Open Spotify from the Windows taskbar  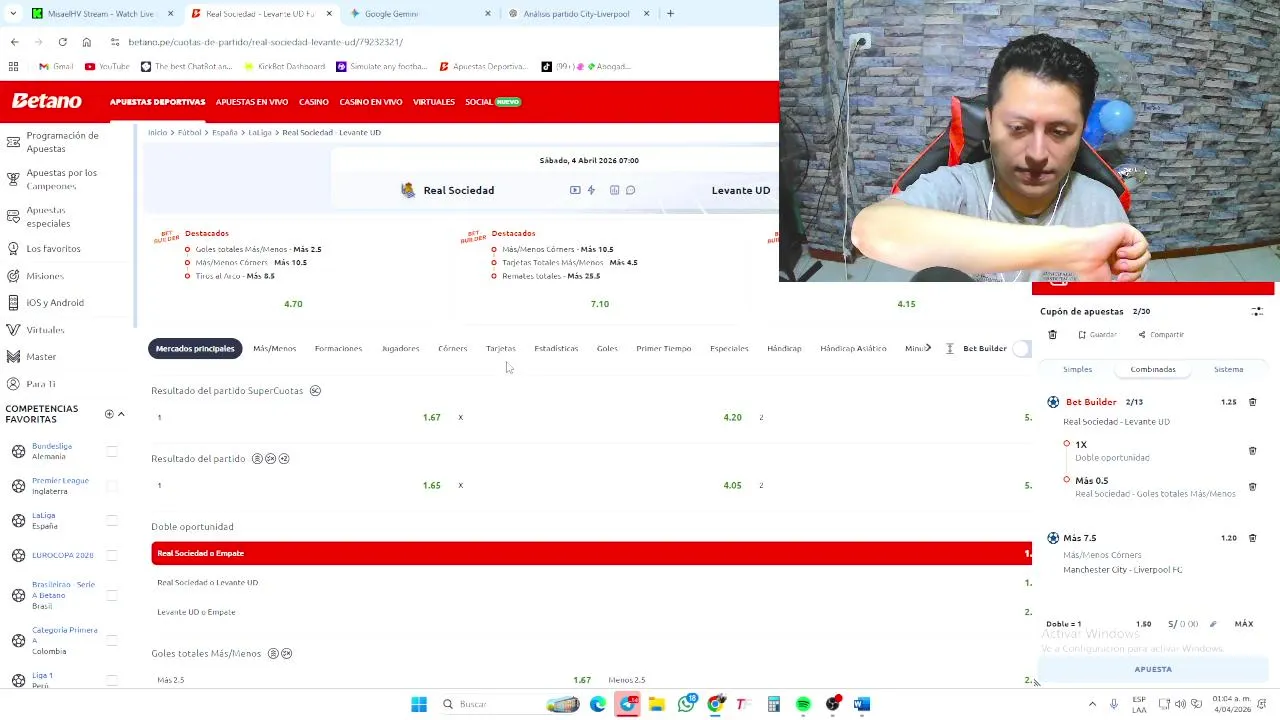pyautogui.click(x=803, y=704)
